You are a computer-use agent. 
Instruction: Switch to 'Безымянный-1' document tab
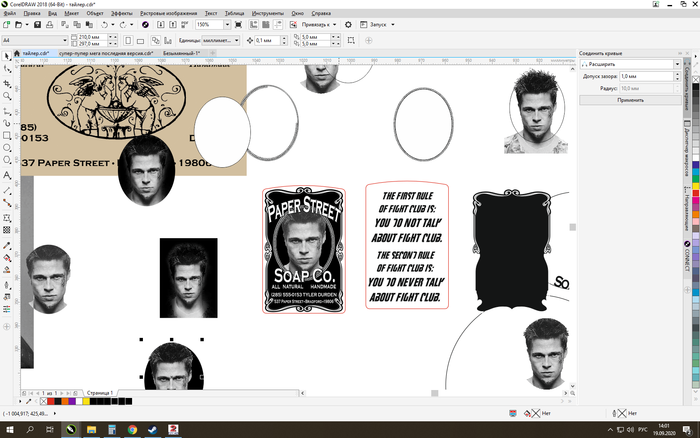(x=181, y=53)
